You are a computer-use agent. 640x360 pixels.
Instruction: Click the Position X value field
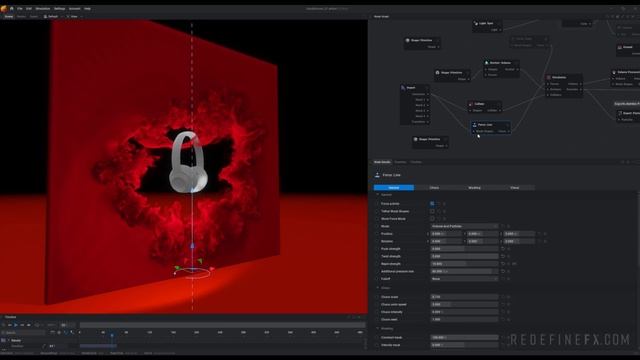(446, 234)
